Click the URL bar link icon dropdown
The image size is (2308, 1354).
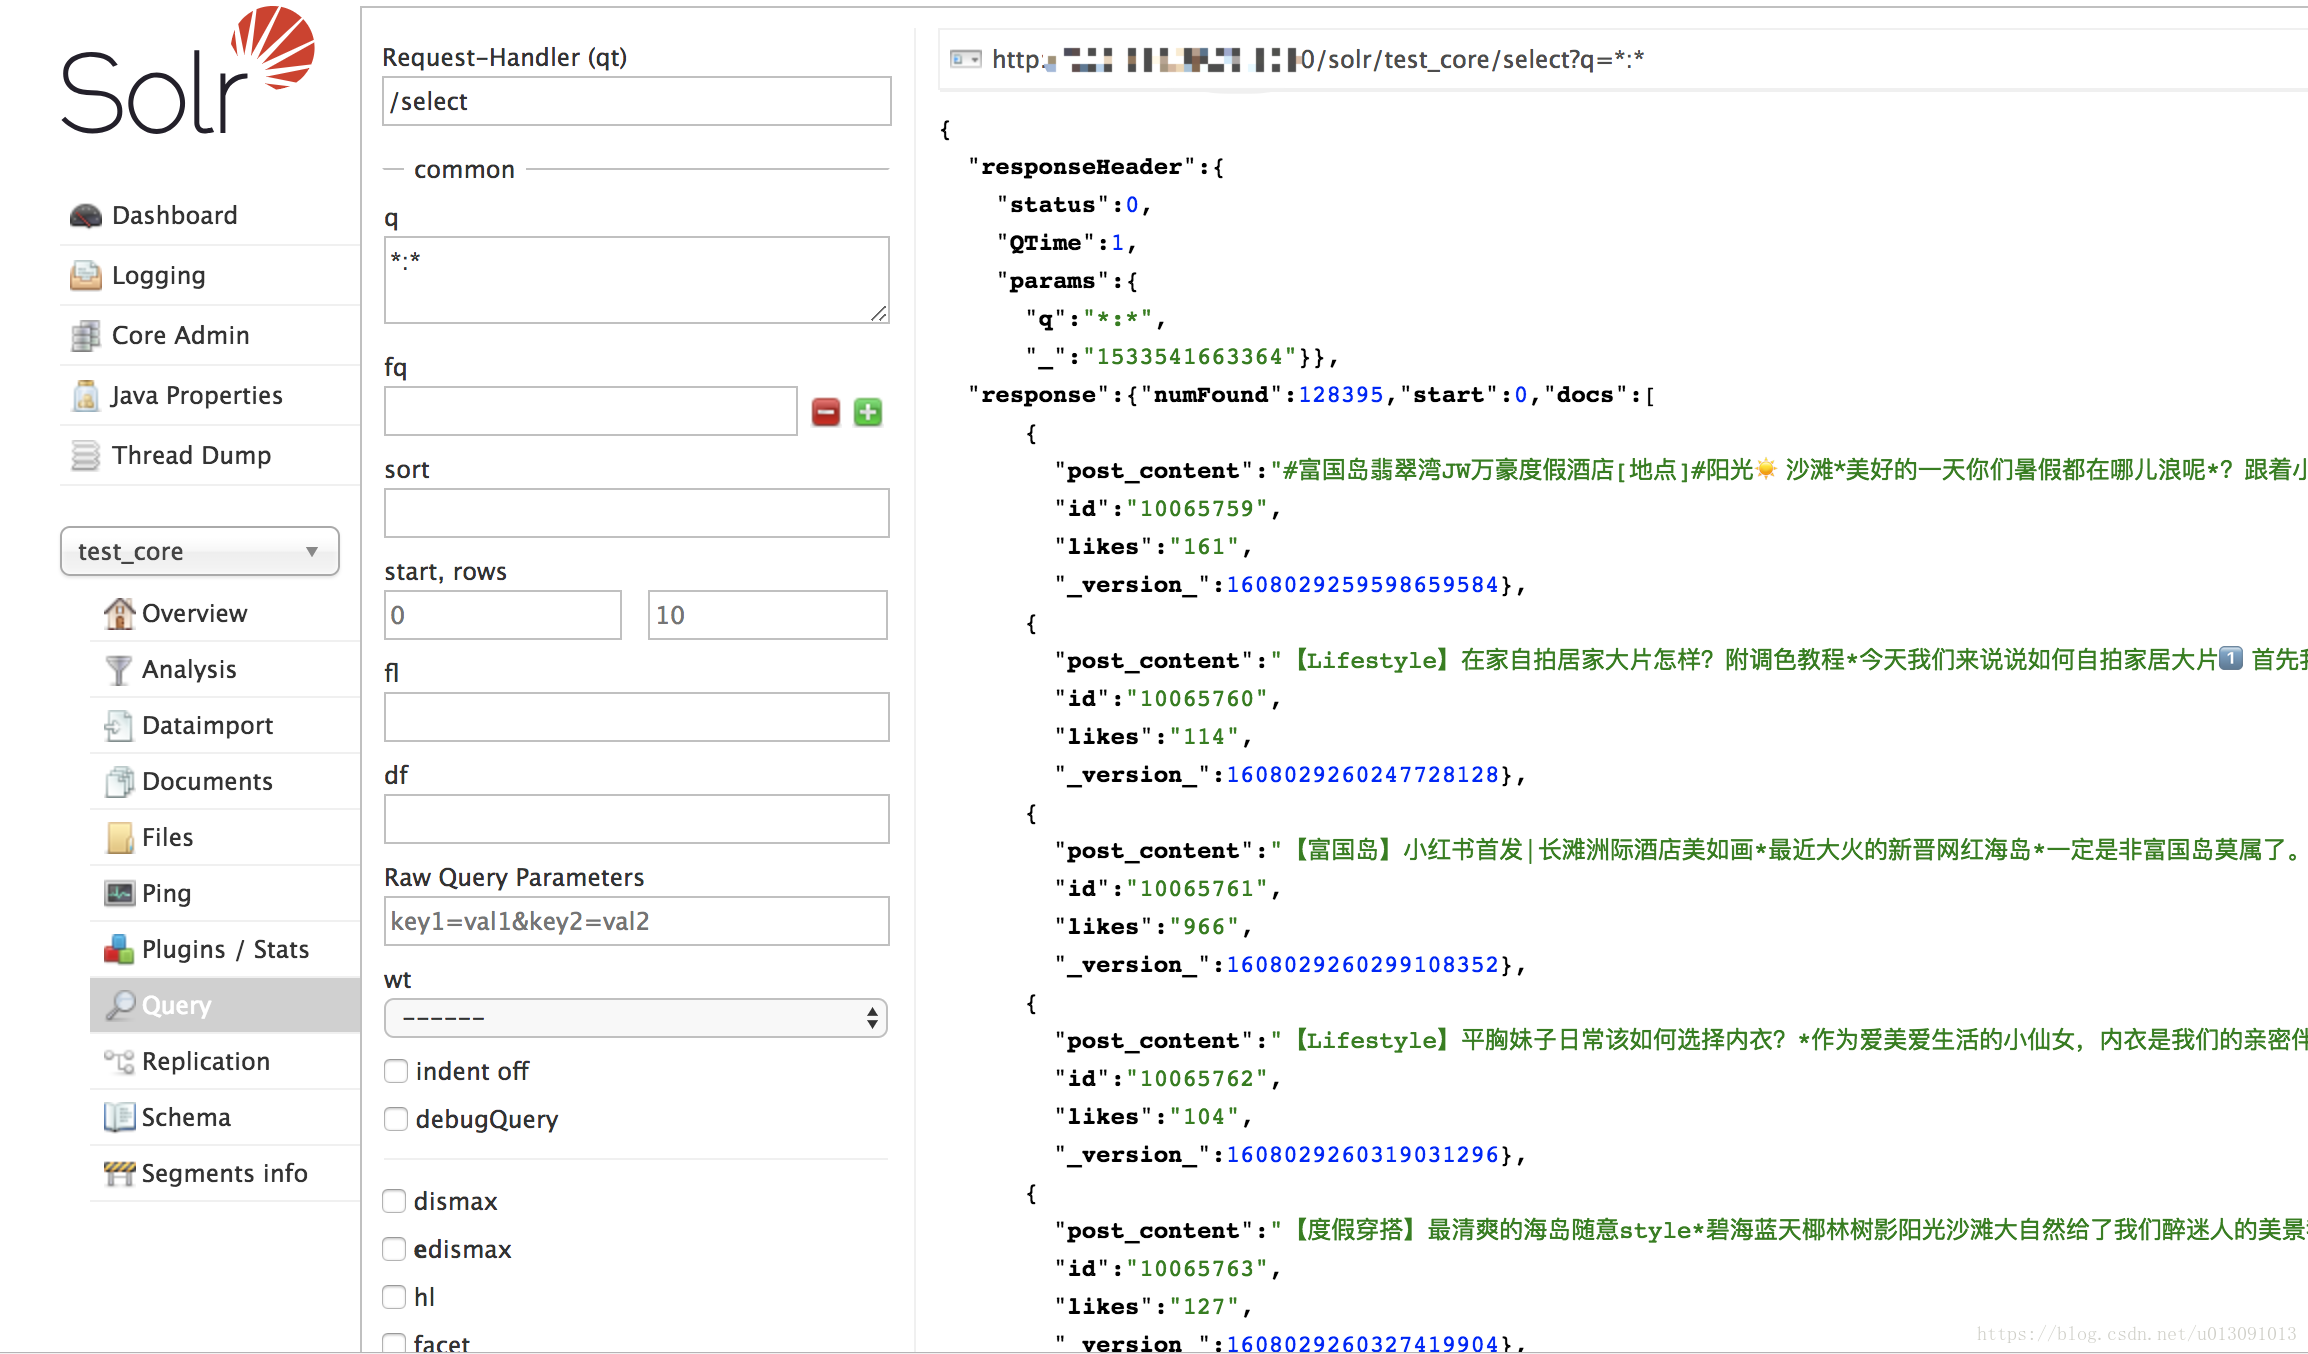pyautogui.click(x=965, y=59)
